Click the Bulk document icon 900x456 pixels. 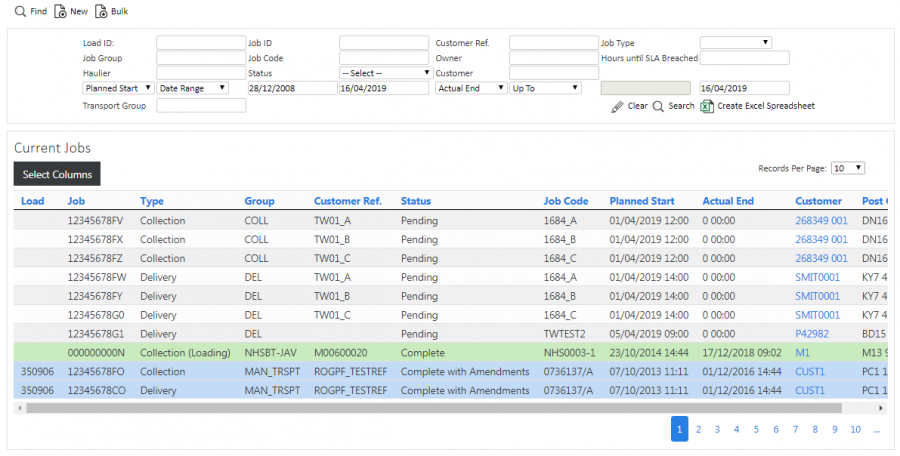101,11
